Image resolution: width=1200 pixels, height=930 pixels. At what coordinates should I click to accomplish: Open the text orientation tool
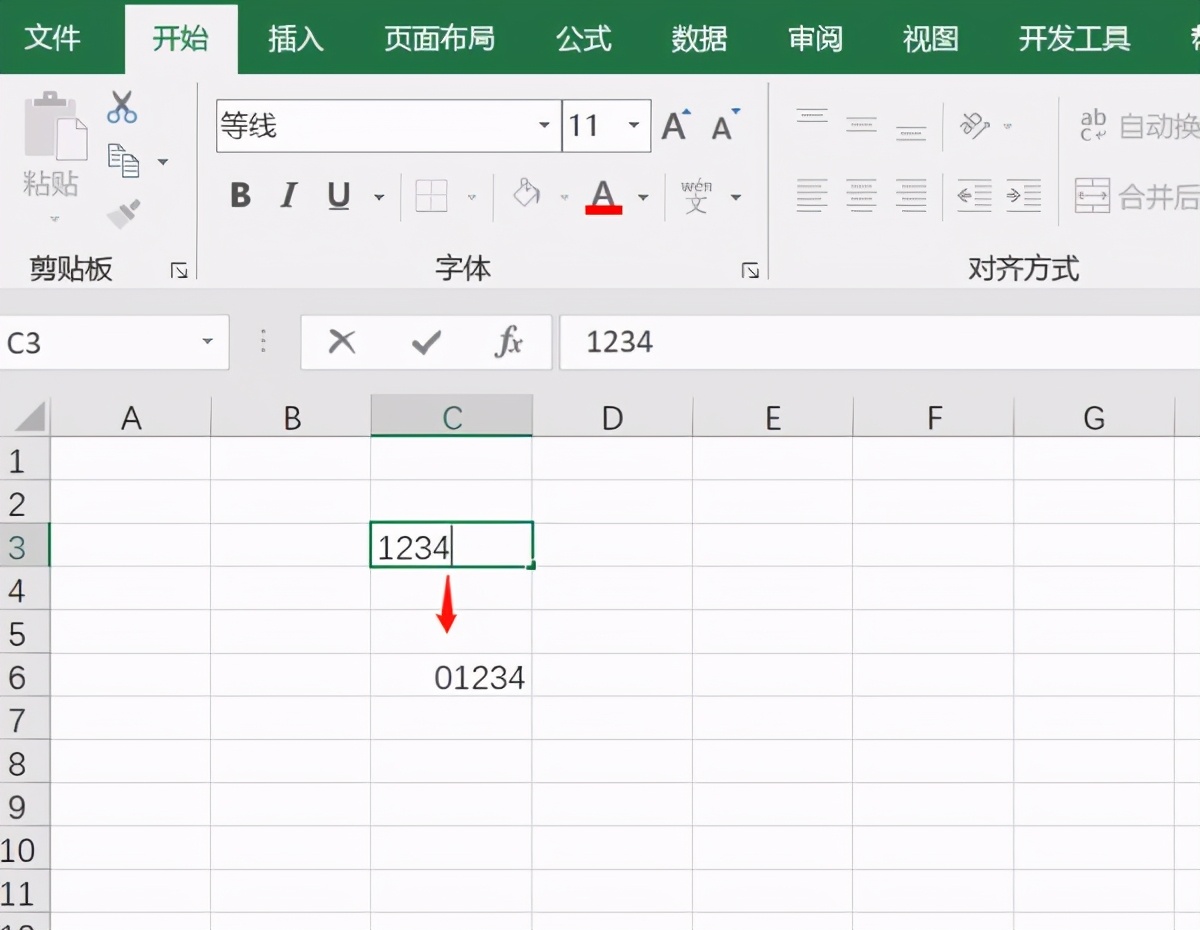point(974,124)
